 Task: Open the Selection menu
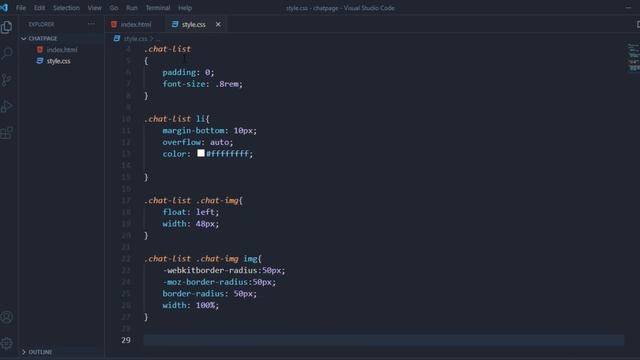[66, 8]
